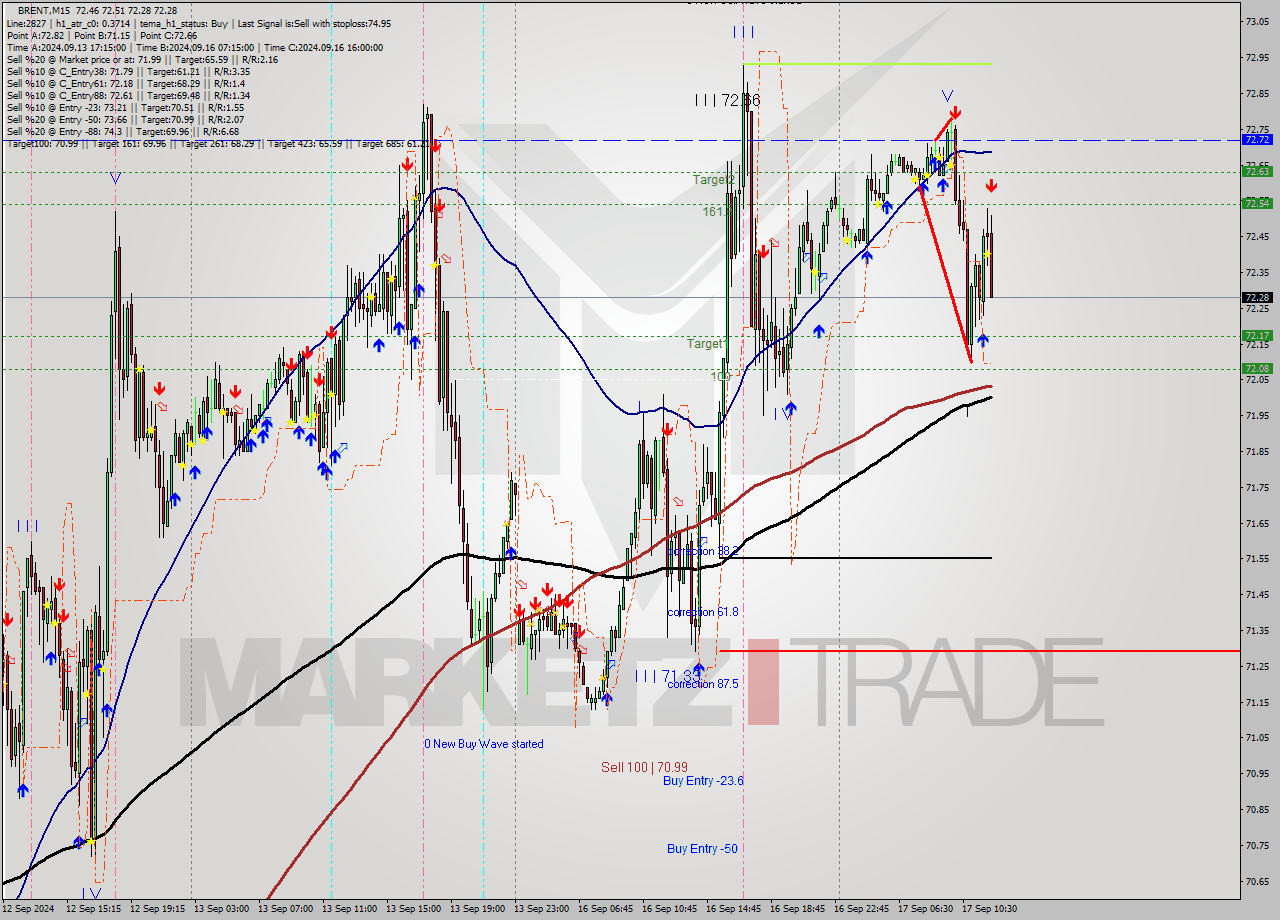Click the '16 Sep 14:45' time axis label
1280x920 pixels.
coord(733,909)
